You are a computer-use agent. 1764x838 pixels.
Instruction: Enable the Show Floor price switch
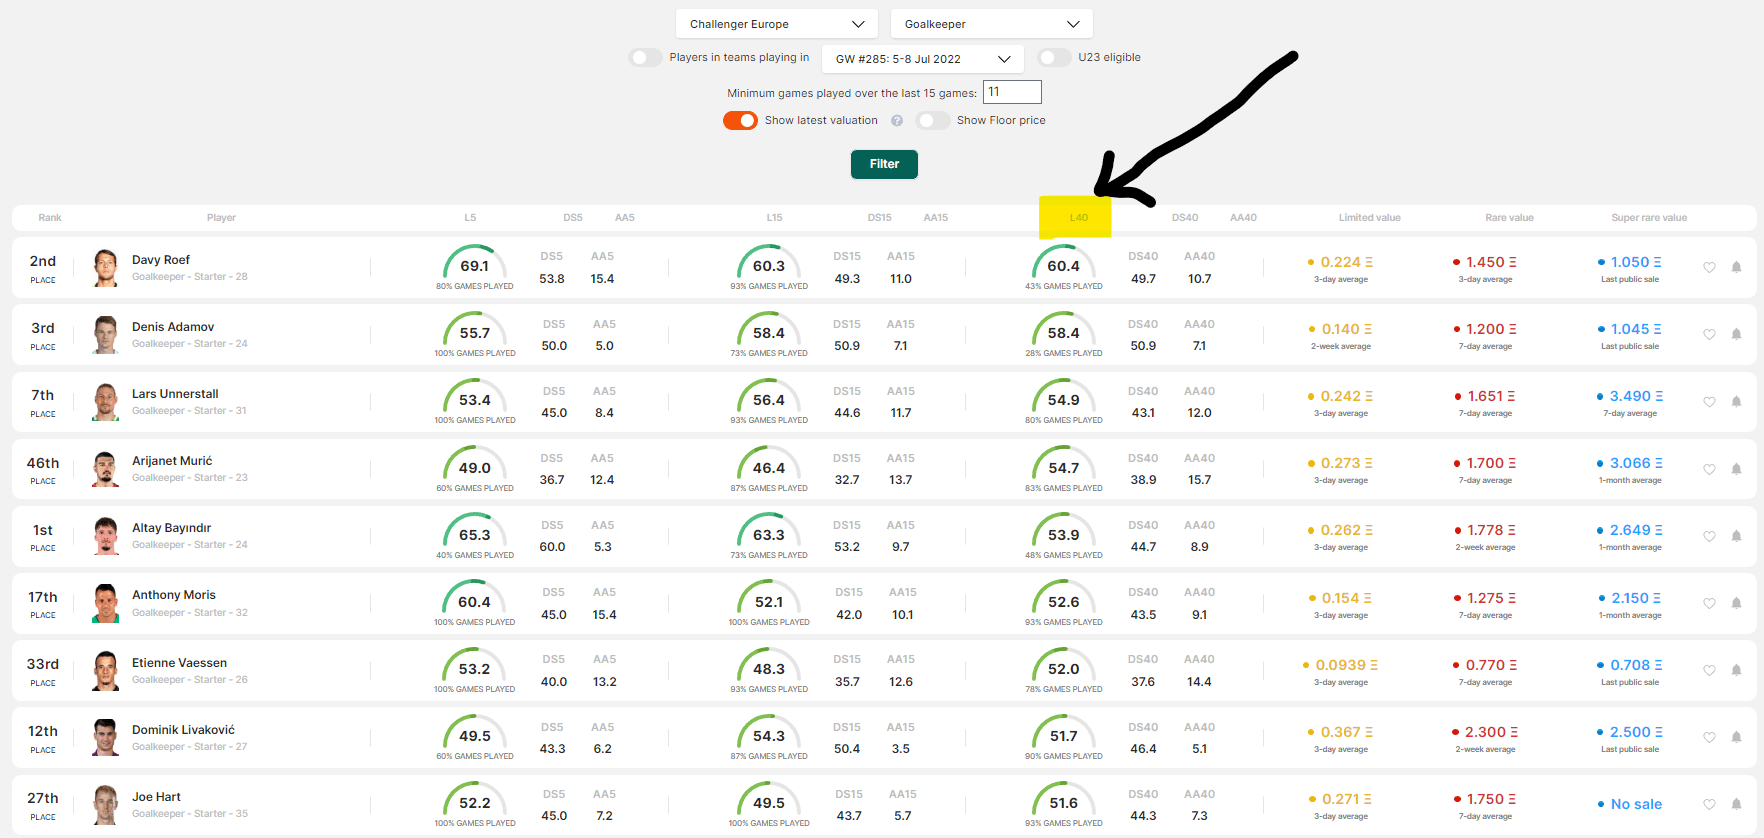click(932, 120)
